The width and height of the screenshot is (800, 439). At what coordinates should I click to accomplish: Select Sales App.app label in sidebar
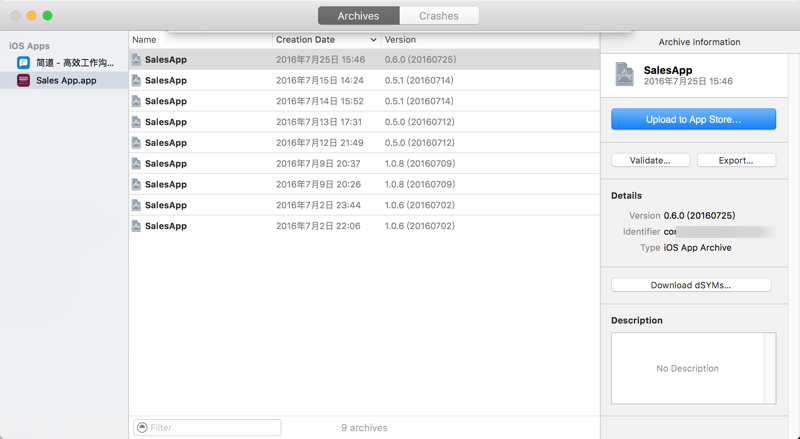(x=66, y=80)
